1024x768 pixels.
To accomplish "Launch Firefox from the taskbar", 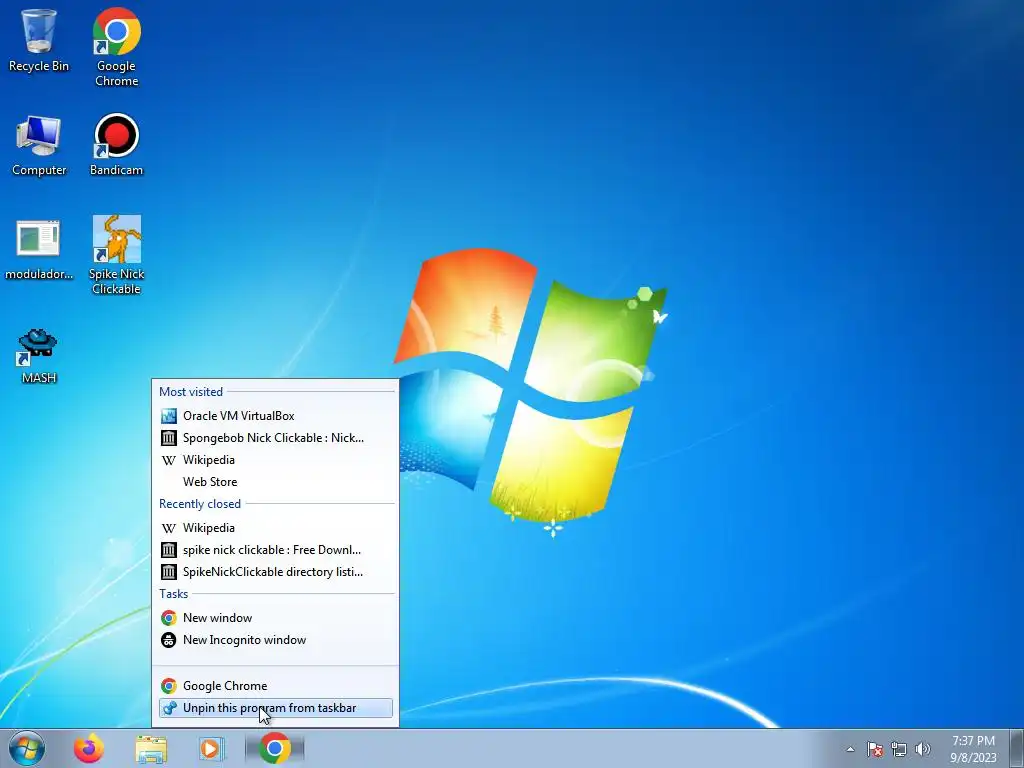I will [x=89, y=748].
